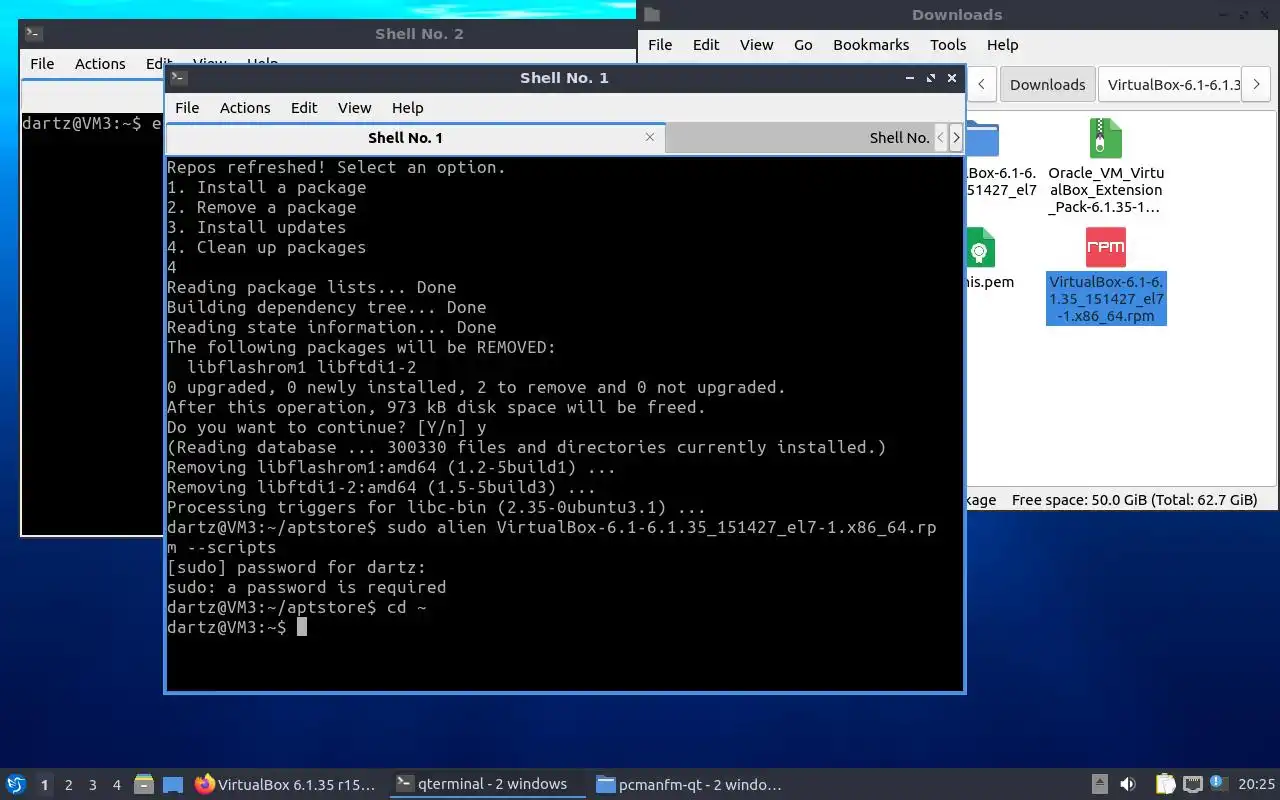Click folder icon in Downloads titlebar
The image size is (1280, 800).
pyautogui.click(x=652, y=14)
